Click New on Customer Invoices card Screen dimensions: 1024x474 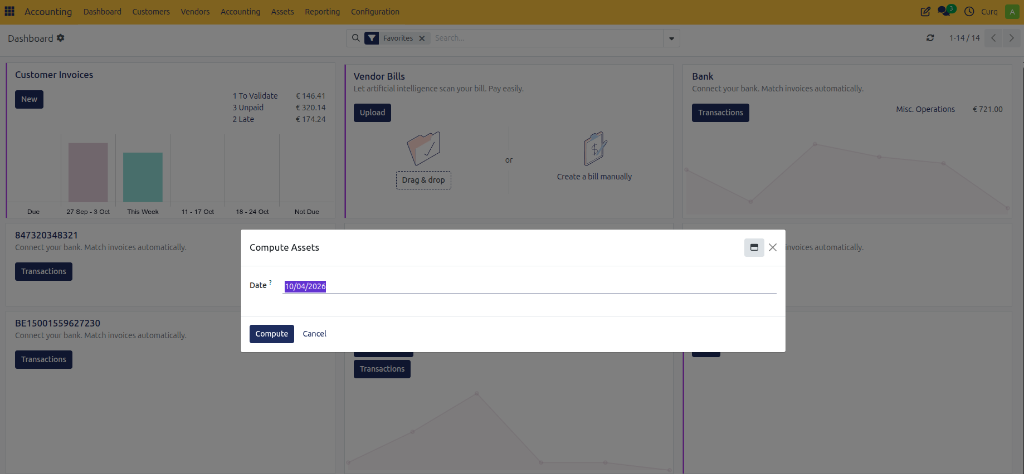(x=29, y=99)
